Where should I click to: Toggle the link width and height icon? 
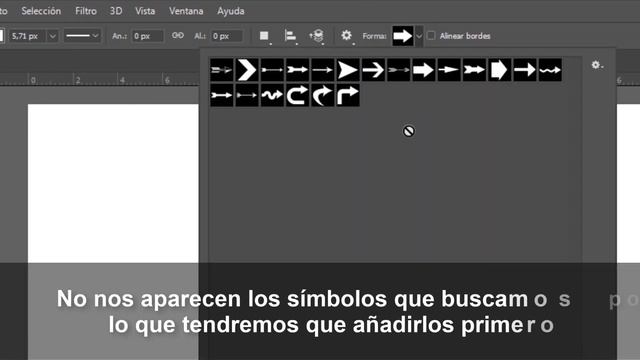[x=178, y=36]
